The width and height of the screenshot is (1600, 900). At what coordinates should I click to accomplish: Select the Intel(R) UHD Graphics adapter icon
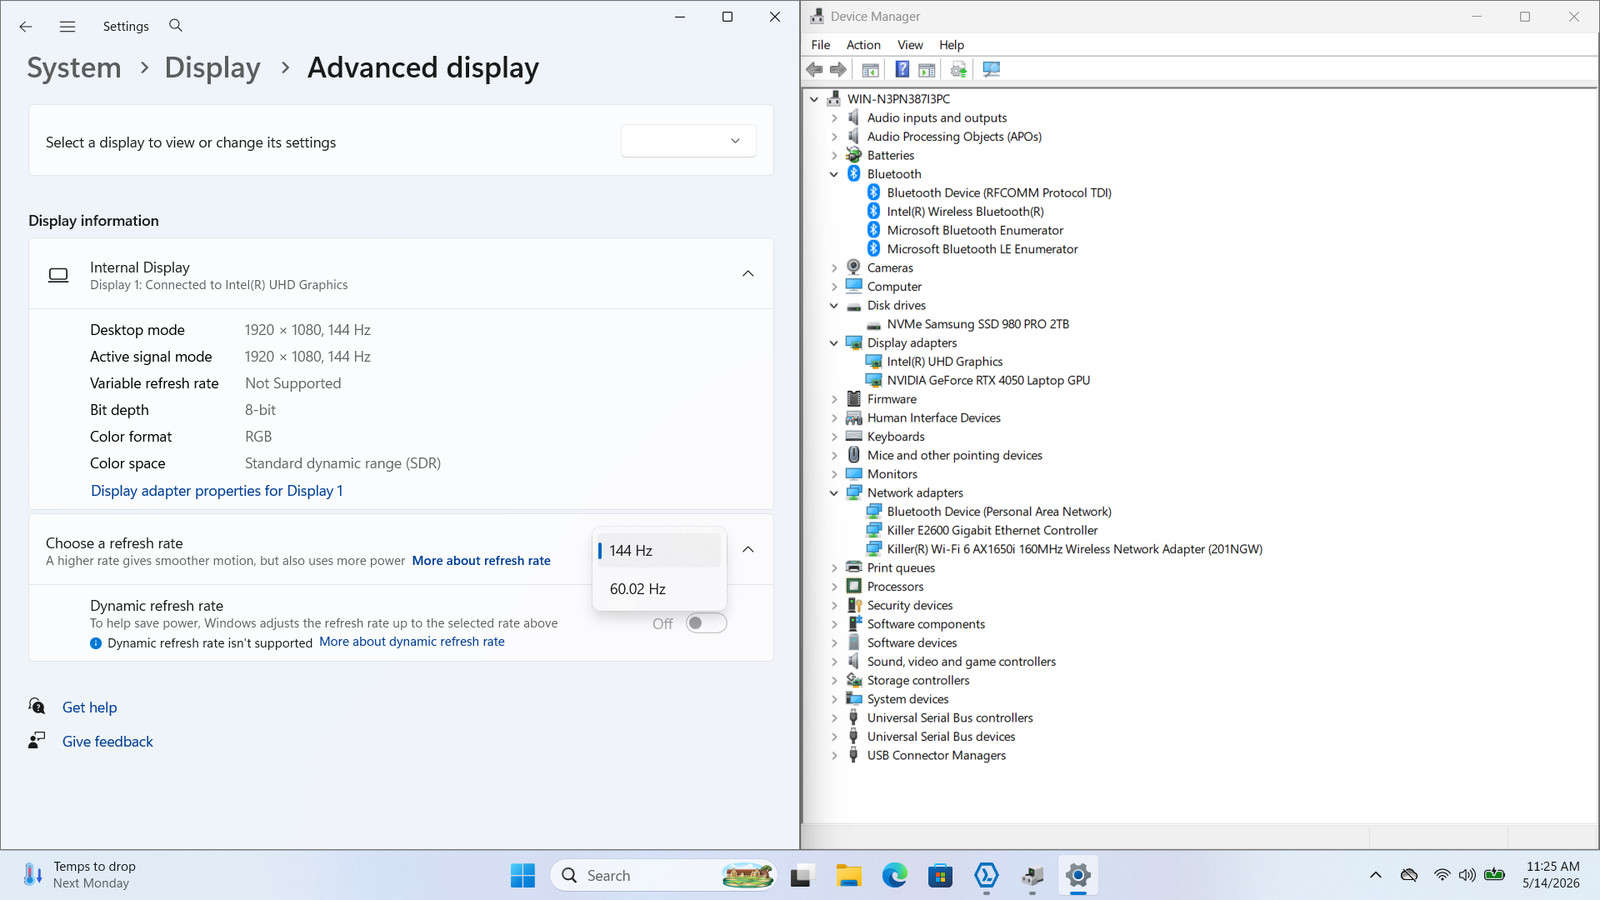pyautogui.click(x=874, y=362)
